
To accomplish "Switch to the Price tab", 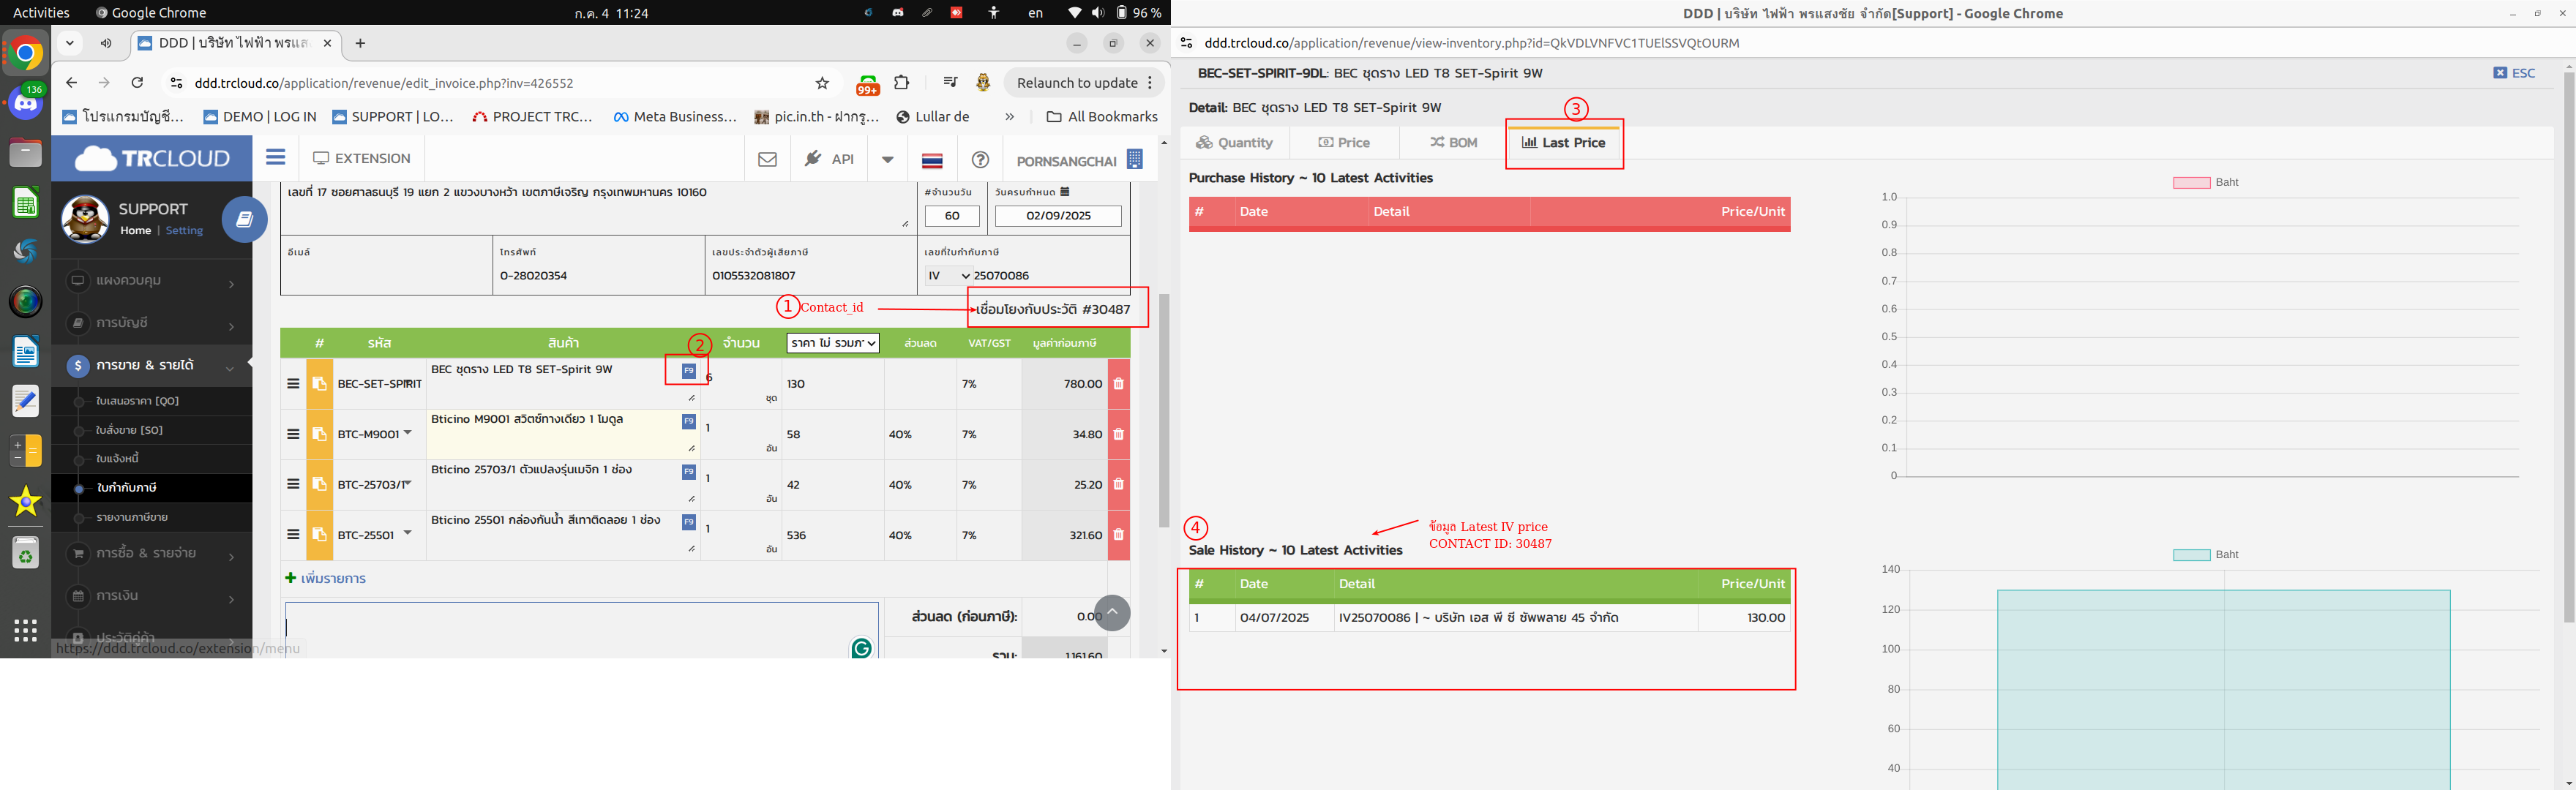I will click(x=1344, y=142).
